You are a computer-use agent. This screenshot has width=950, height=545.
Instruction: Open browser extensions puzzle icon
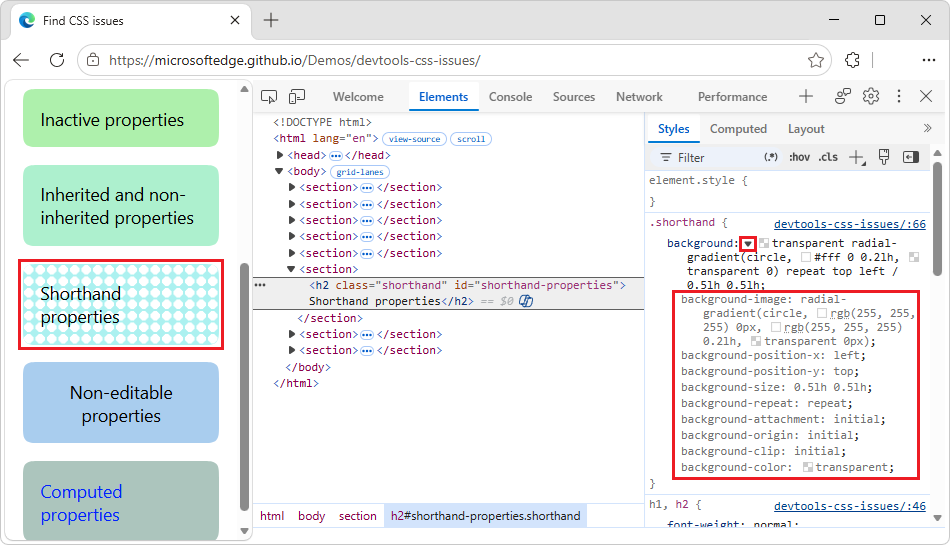click(x=852, y=60)
